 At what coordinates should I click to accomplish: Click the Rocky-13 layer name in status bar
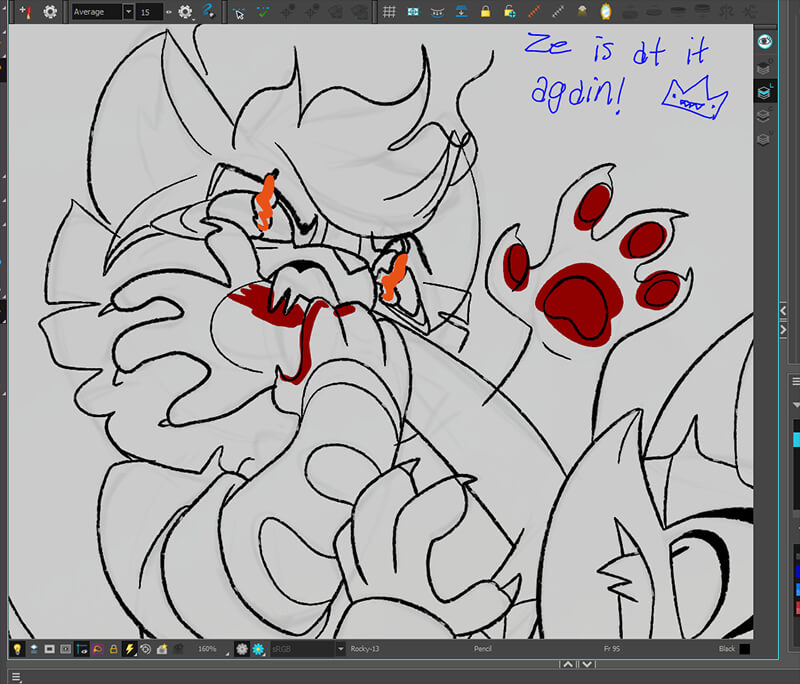point(365,649)
